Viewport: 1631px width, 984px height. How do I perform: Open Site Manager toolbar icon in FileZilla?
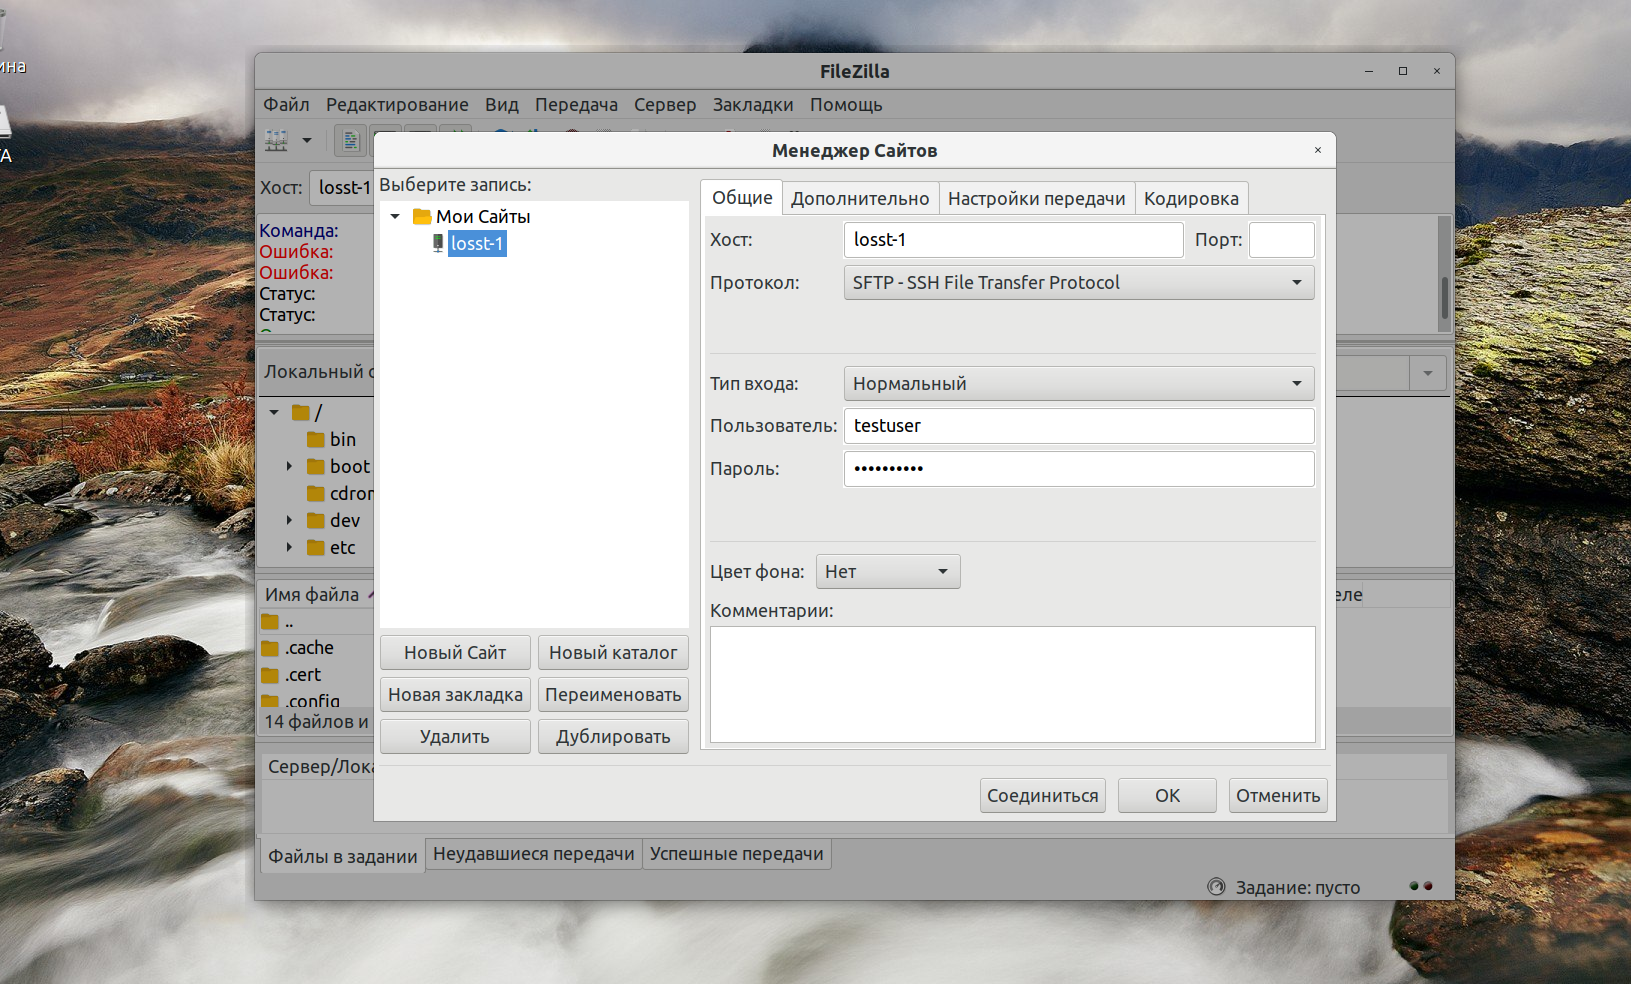pyautogui.click(x=276, y=141)
